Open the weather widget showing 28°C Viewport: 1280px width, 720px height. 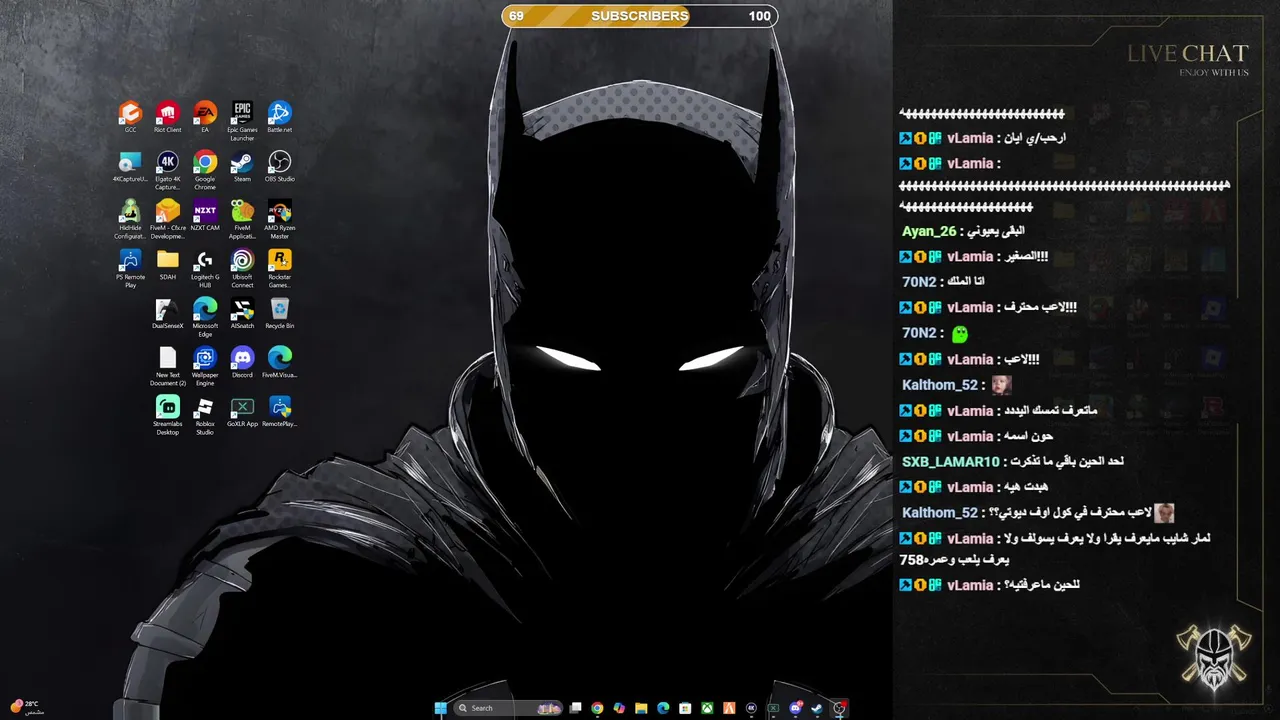click(25, 707)
